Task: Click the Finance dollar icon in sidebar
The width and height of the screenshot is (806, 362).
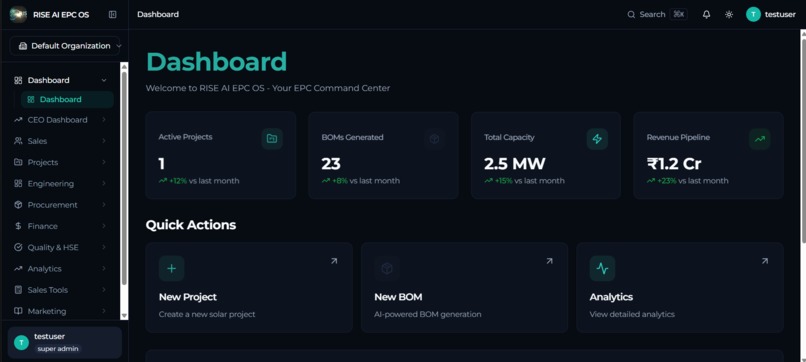Action: 19,226
